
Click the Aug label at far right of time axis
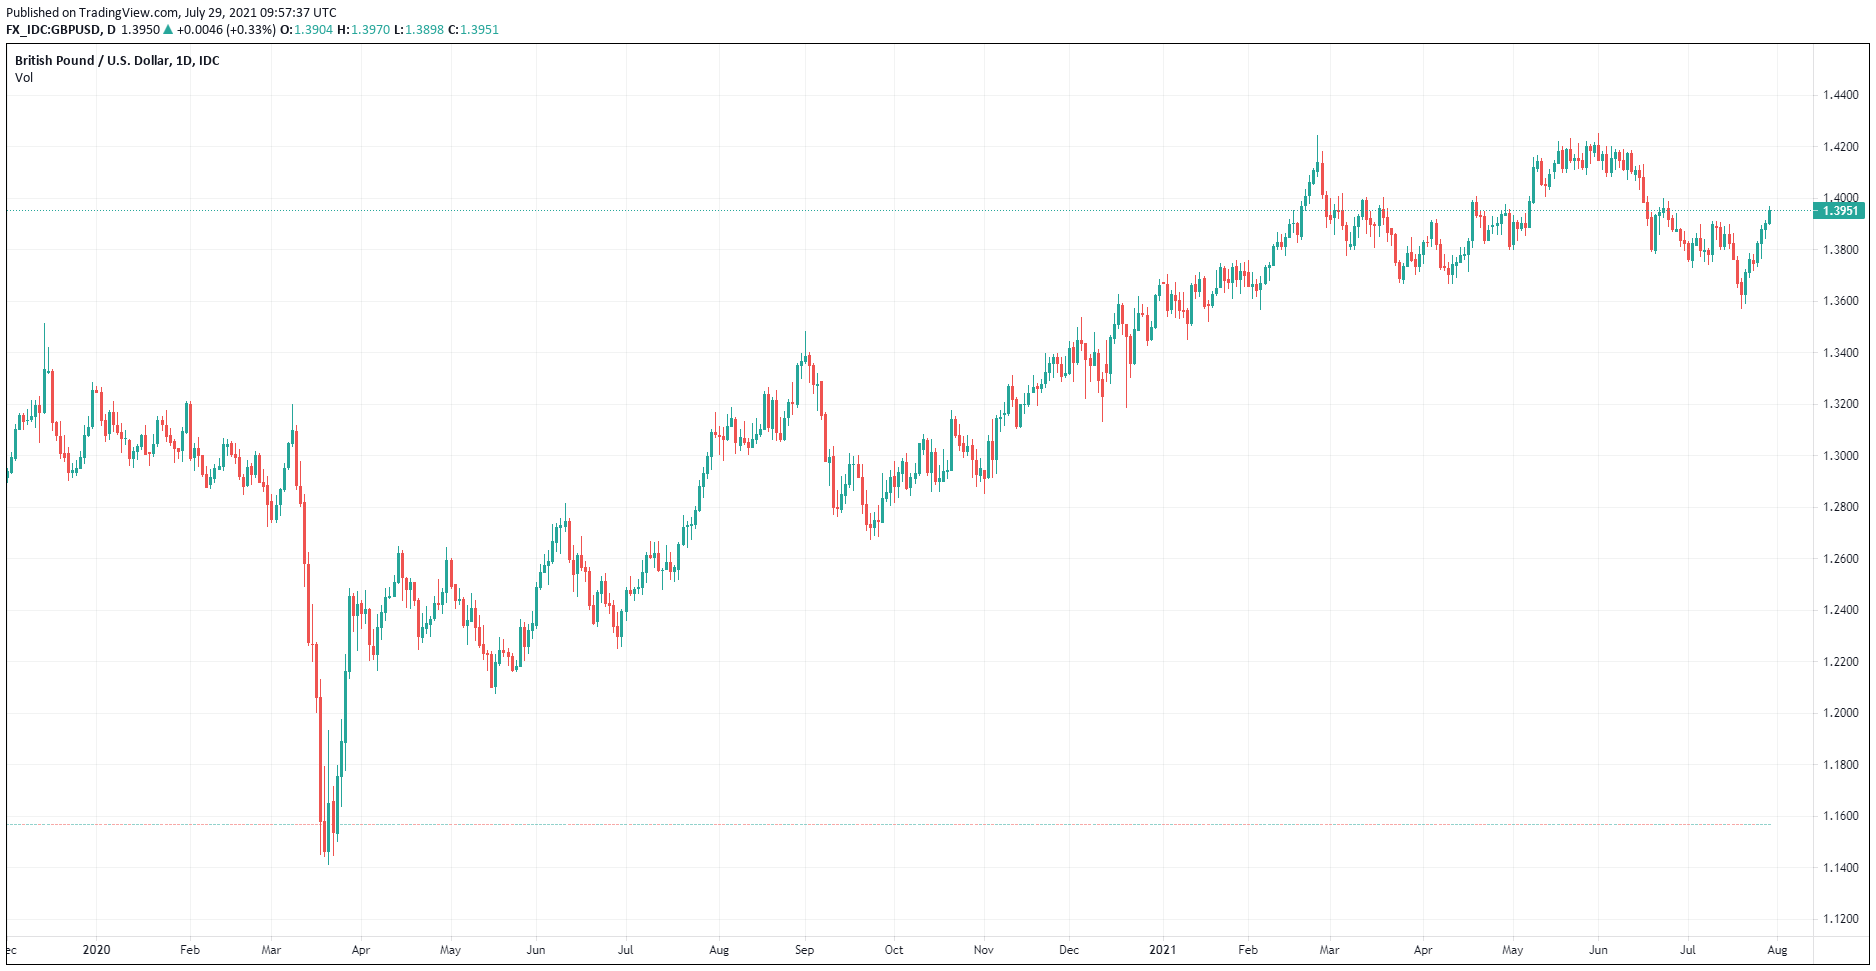1777,950
